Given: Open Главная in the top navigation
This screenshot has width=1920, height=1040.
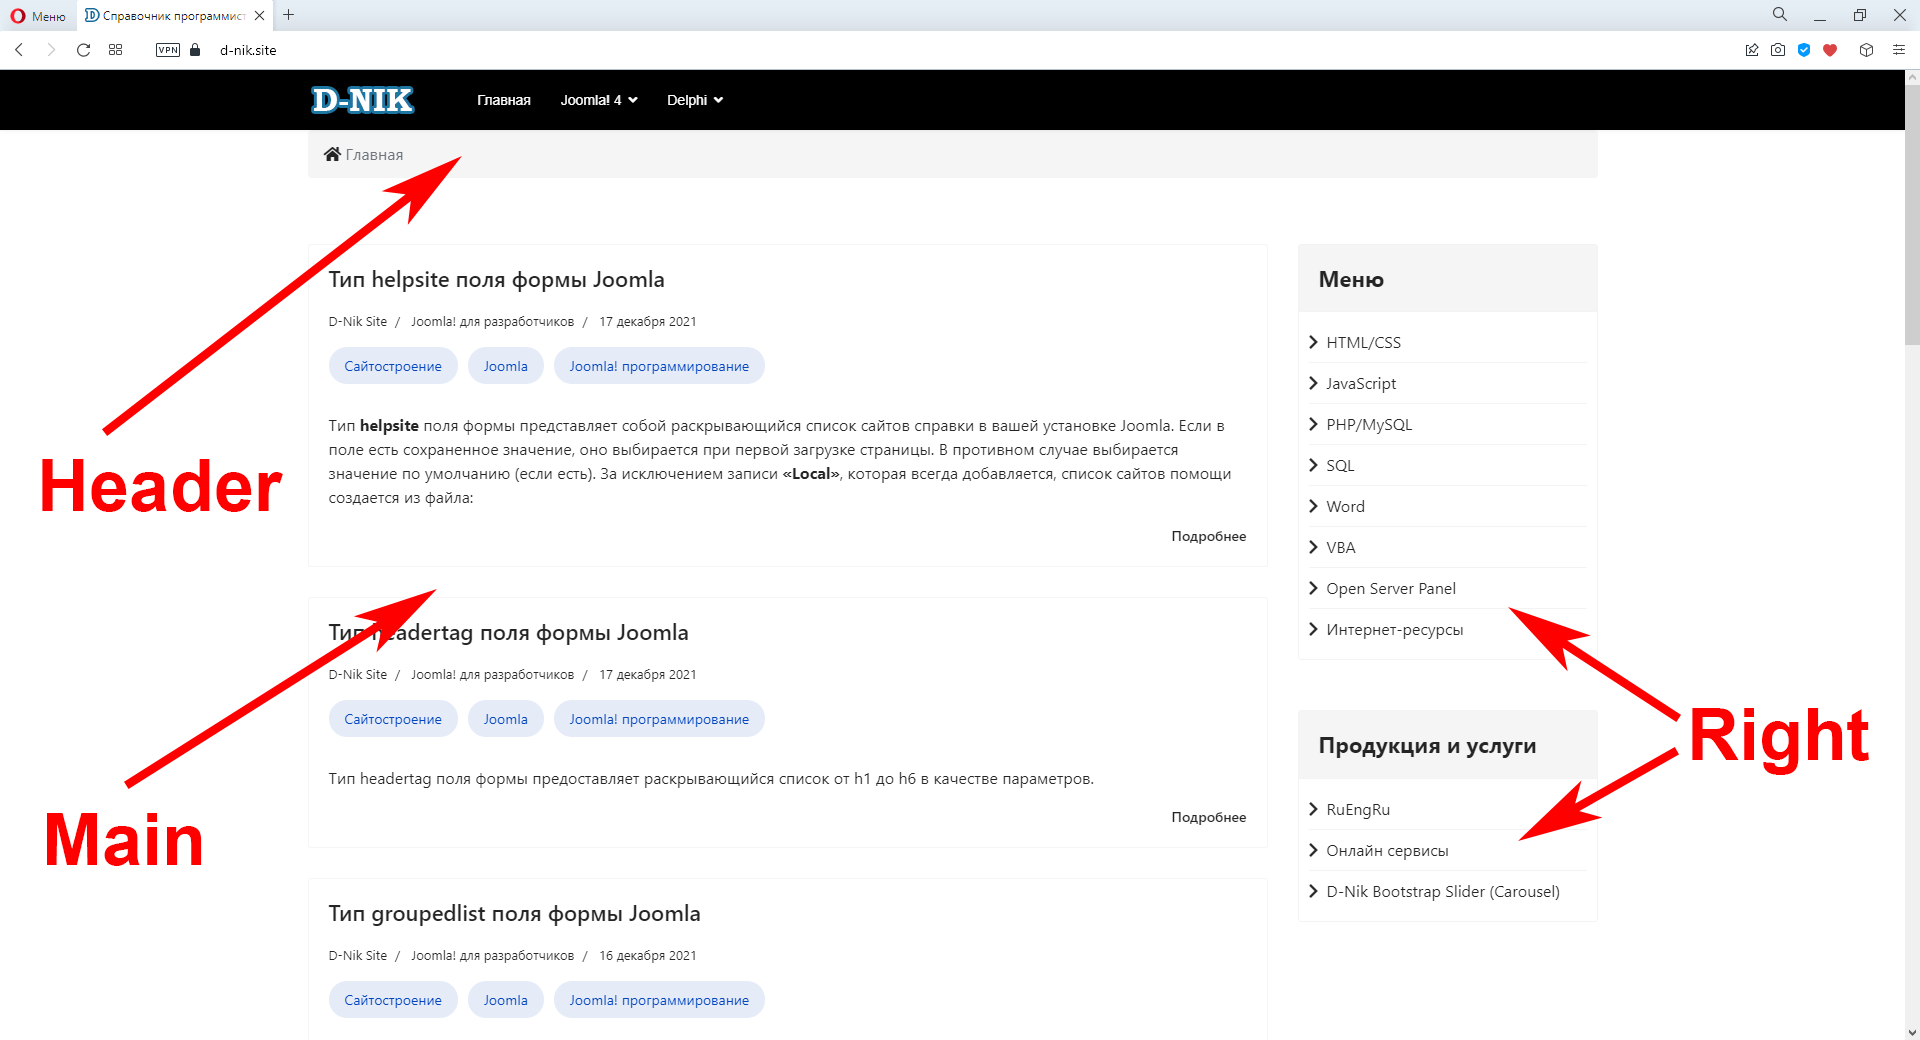Looking at the screenshot, I should pyautogui.click(x=503, y=100).
